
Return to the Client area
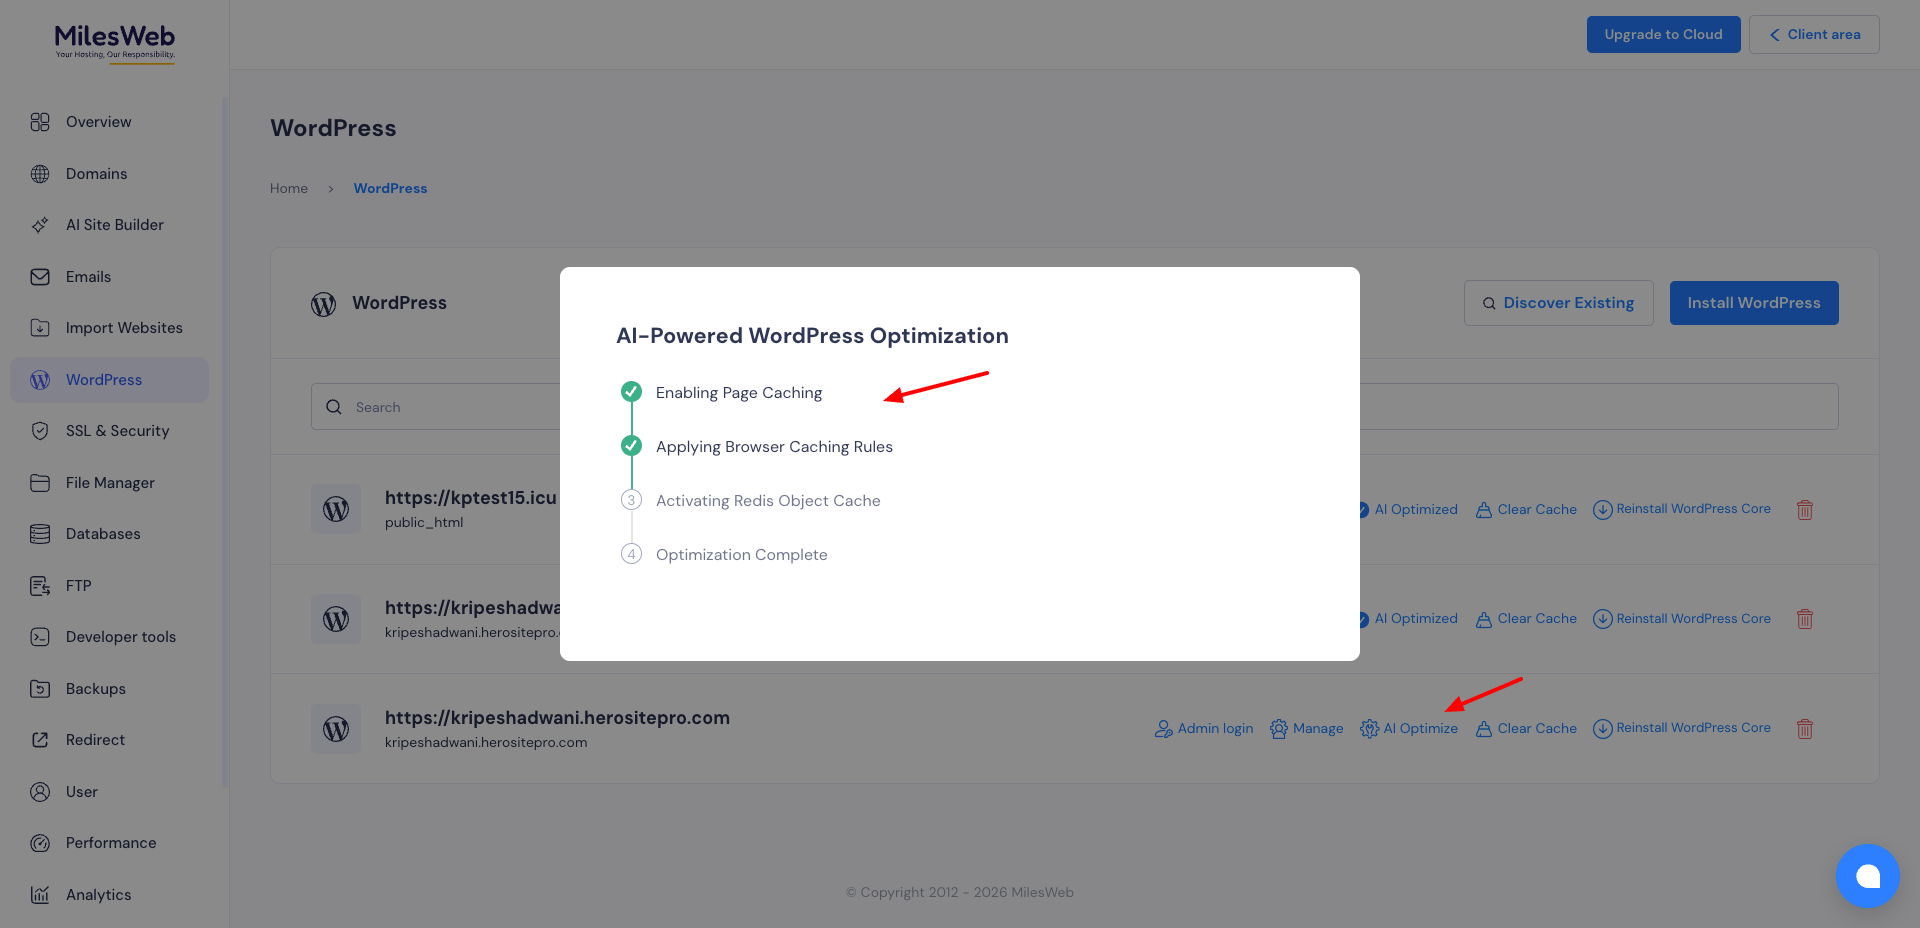pyautogui.click(x=1814, y=34)
